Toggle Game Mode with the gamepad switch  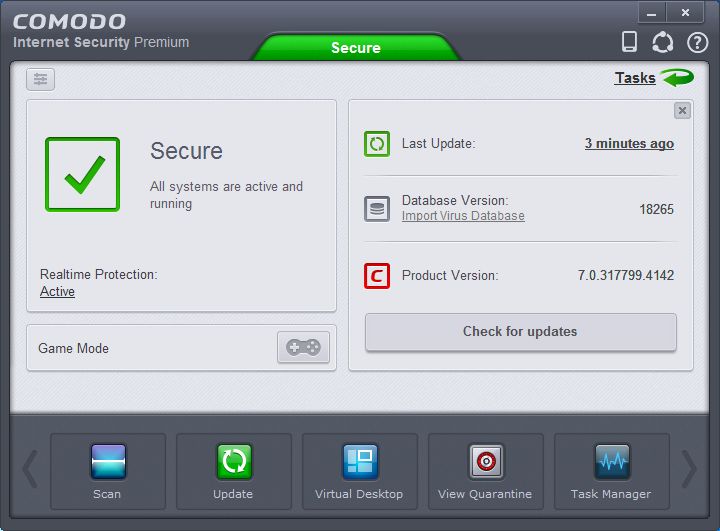point(303,348)
